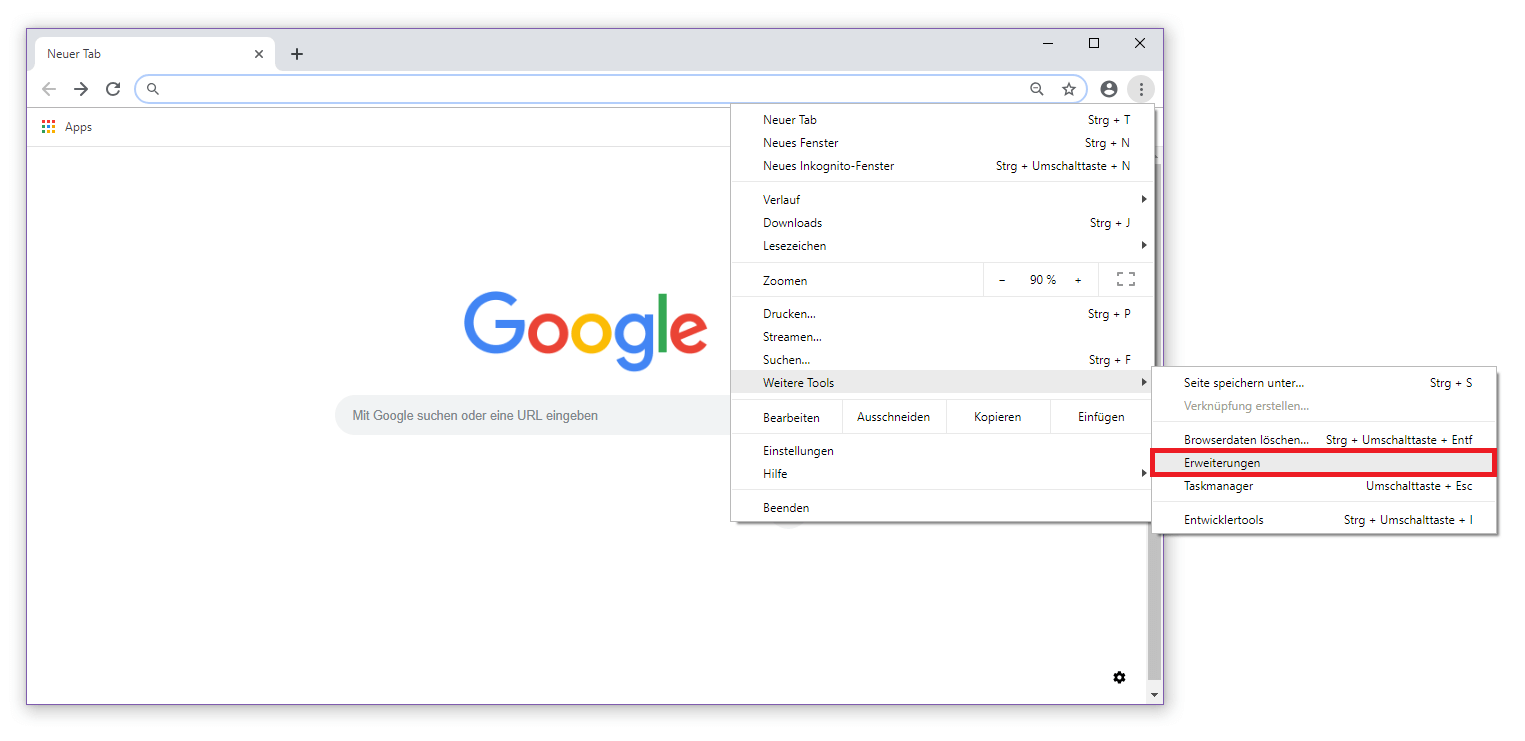1525x741 pixels.
Task: Open the profile account icon
Action: pos(1109,89)
